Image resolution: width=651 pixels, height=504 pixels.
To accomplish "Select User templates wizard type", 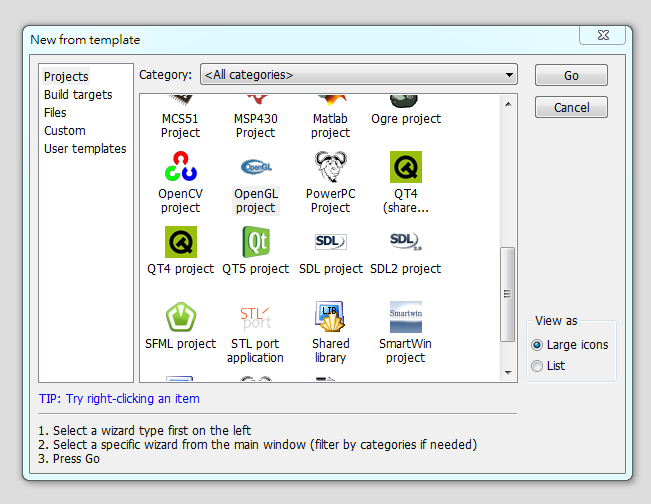I will [85, 149].
